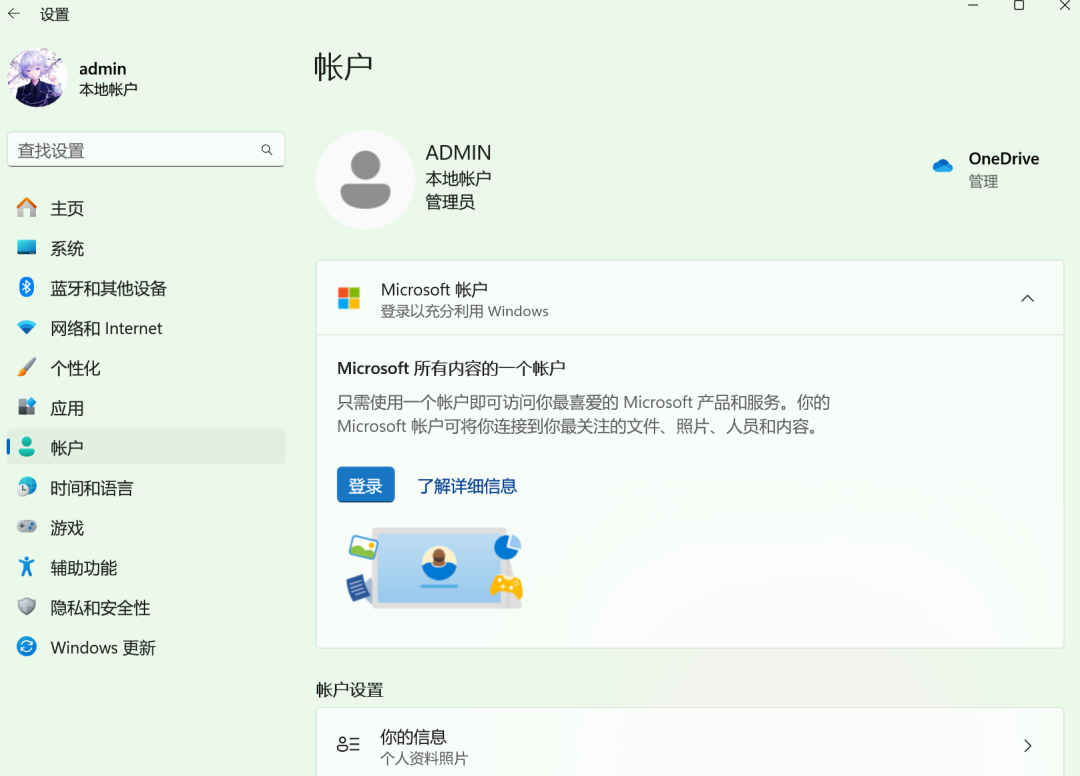Click the paintbrush icon for 个性化
The height and width of the screenshot is (776, 1080).
coord(27,367)
